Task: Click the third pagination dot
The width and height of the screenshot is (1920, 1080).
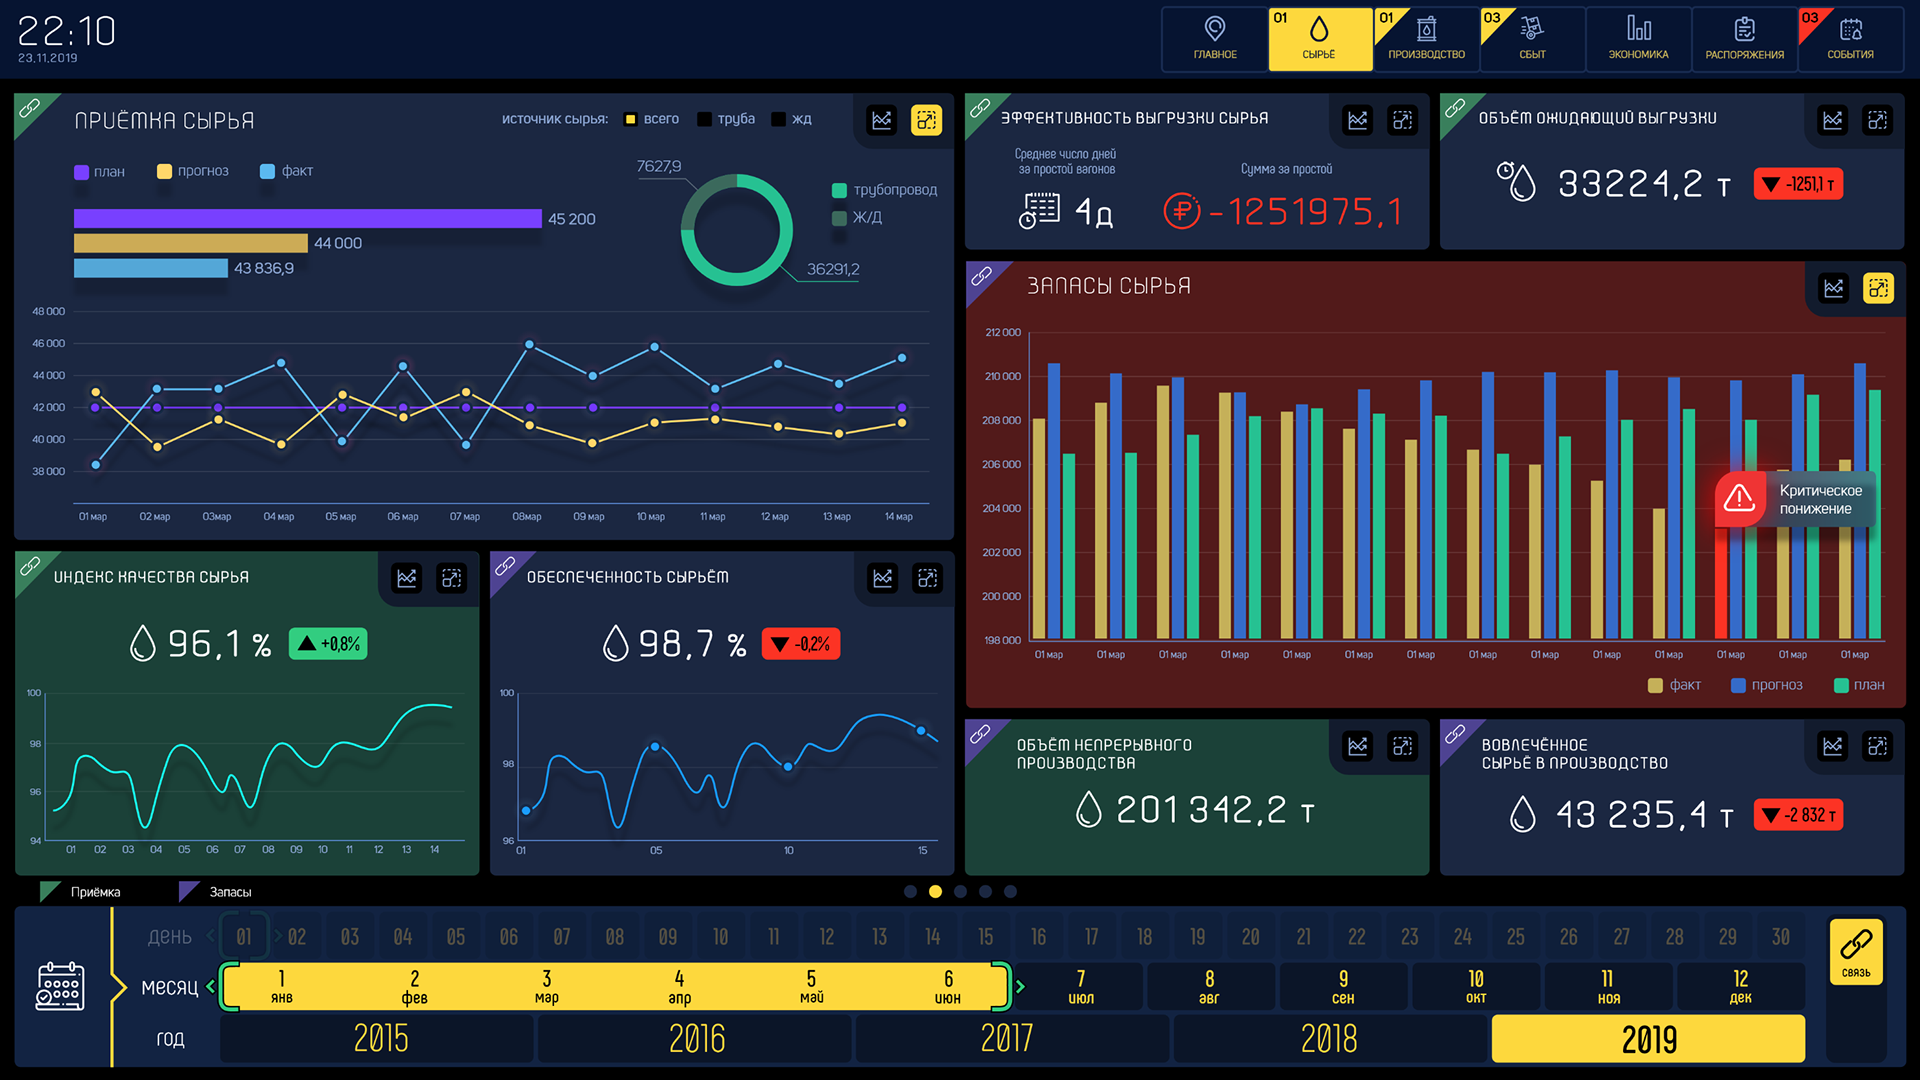Action: 960,891
